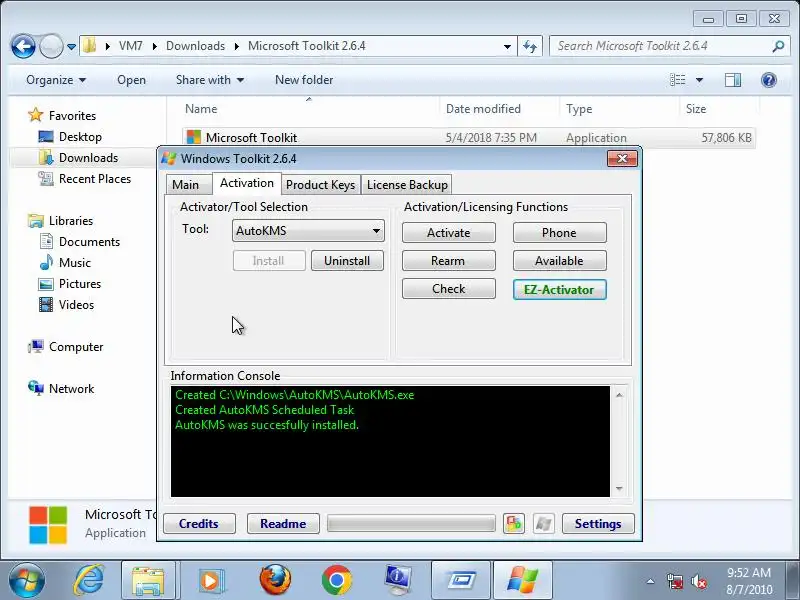Open the recent pages dropdown arrow
The height and width of the screenshot is (600, 800).
71,46
